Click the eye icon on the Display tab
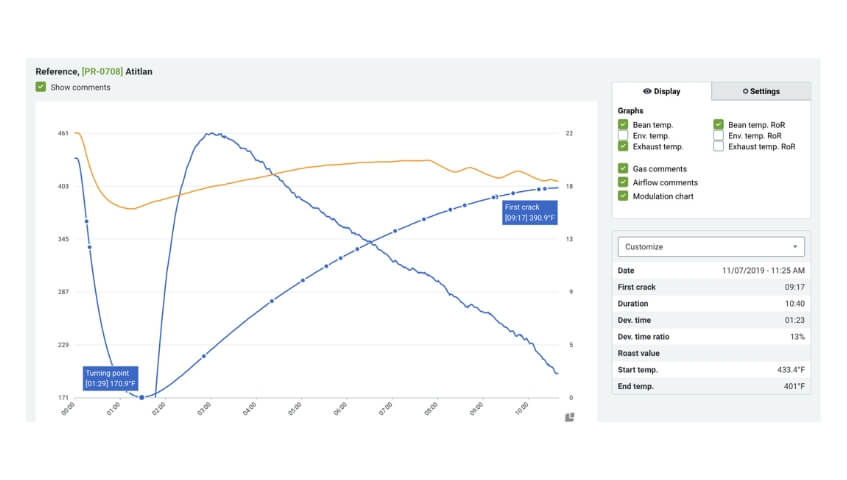 (x=647, y=91)
